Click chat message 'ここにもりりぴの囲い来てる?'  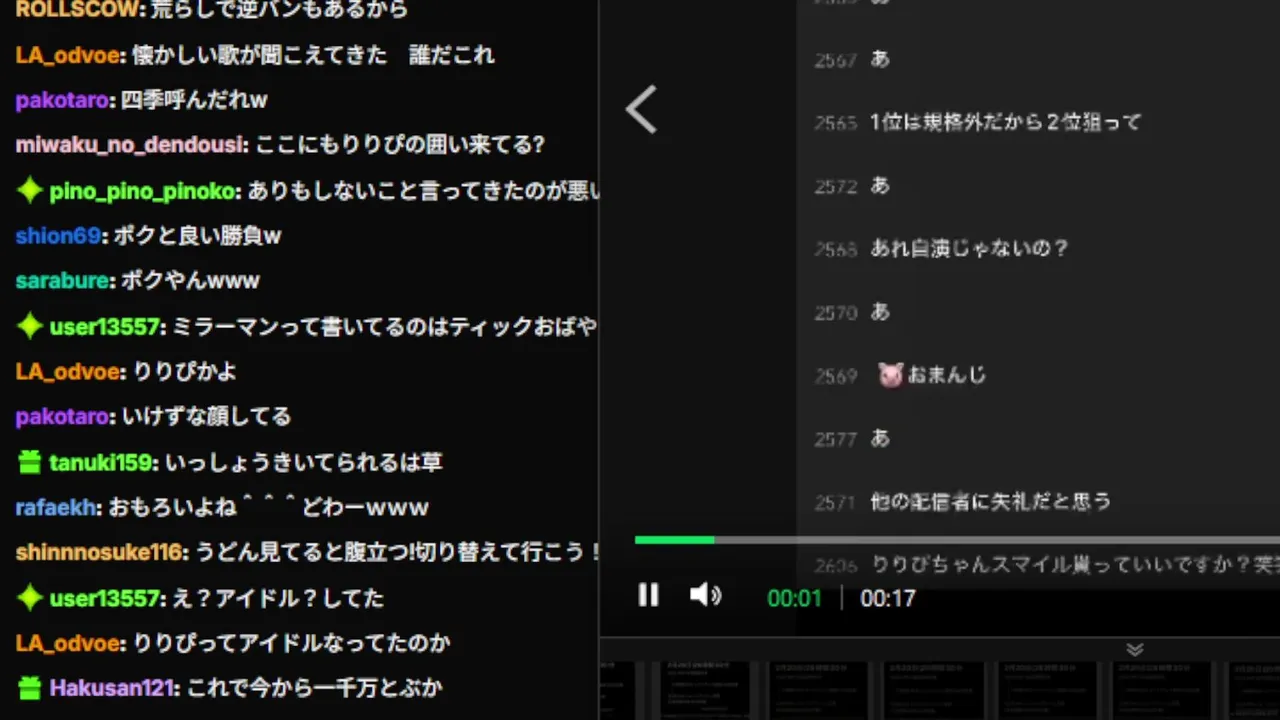(400, 145)
